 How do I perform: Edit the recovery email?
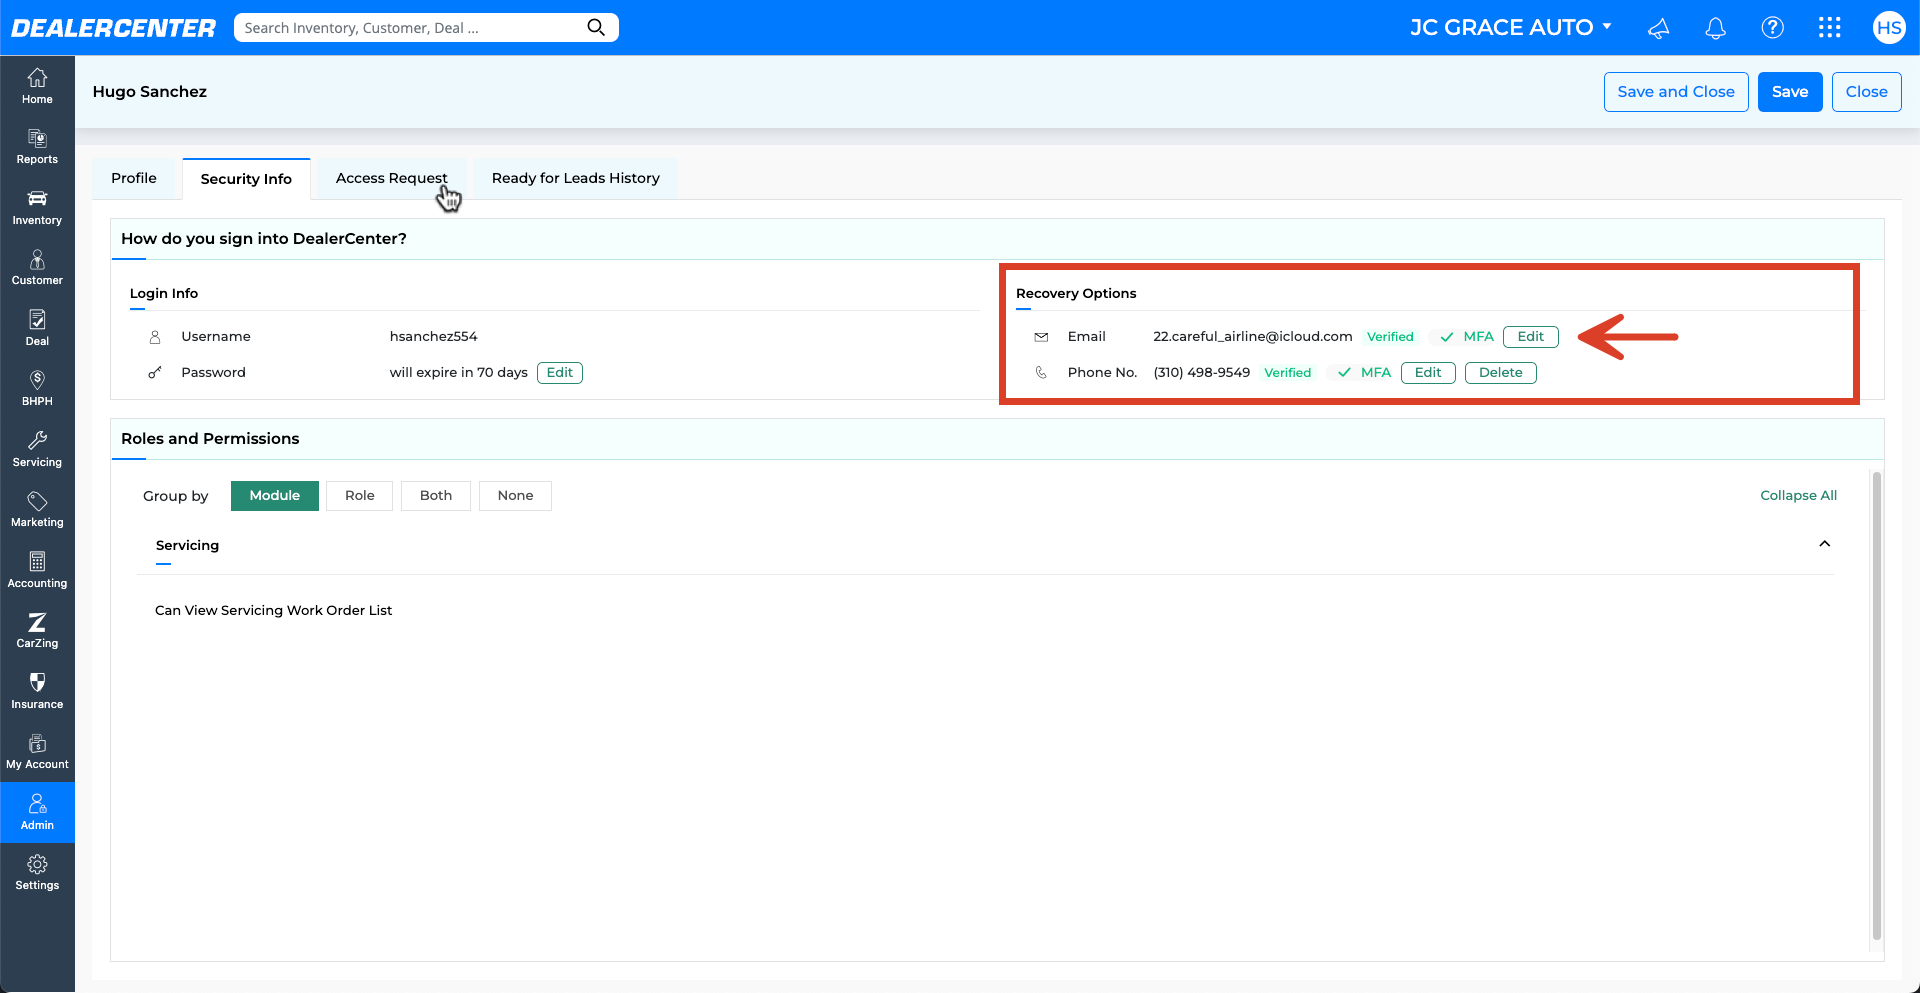[x=1530, y=337]
